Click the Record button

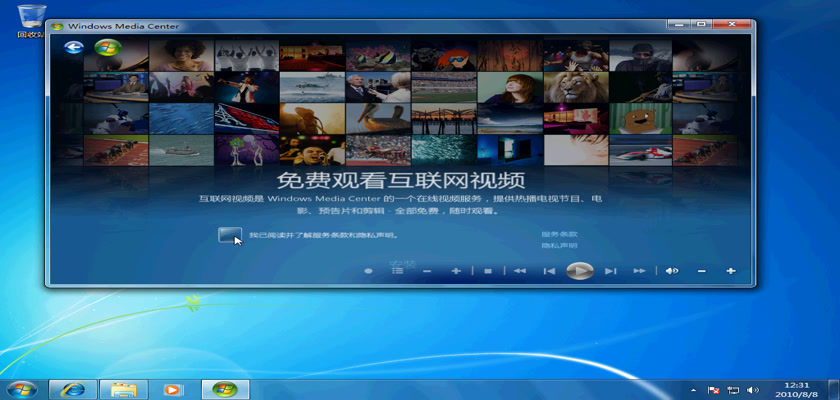click(368, 271)
